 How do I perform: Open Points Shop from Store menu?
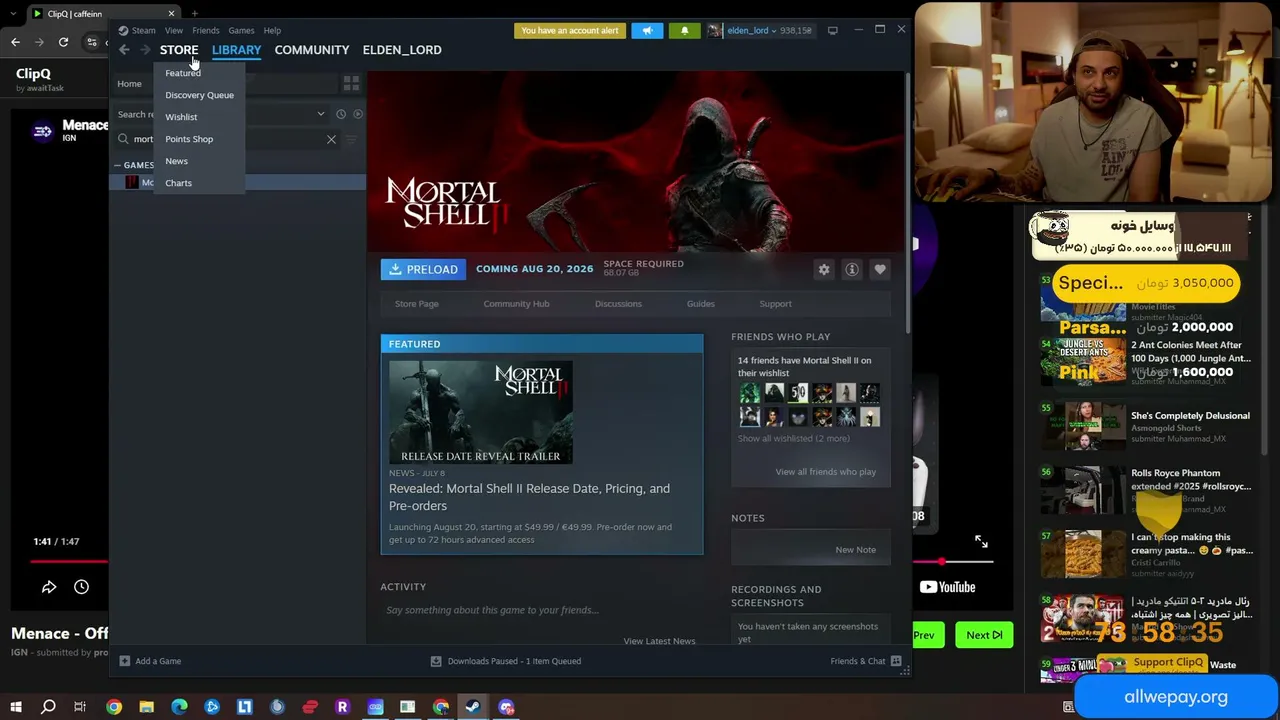(189, 139)
